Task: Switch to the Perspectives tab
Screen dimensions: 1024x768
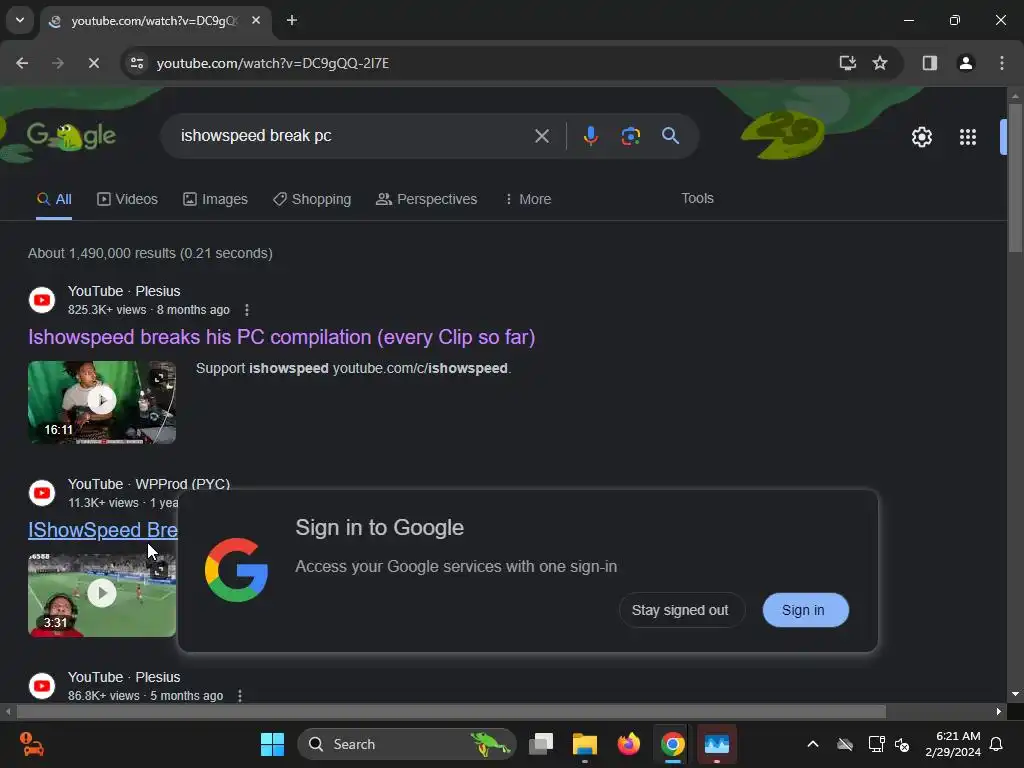Action: click(426, 199)
